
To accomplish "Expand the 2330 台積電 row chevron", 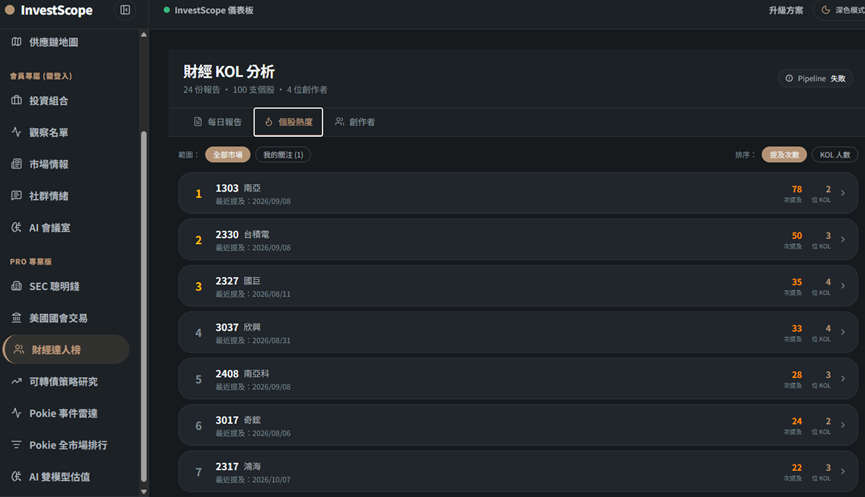I will coord(843,239).
